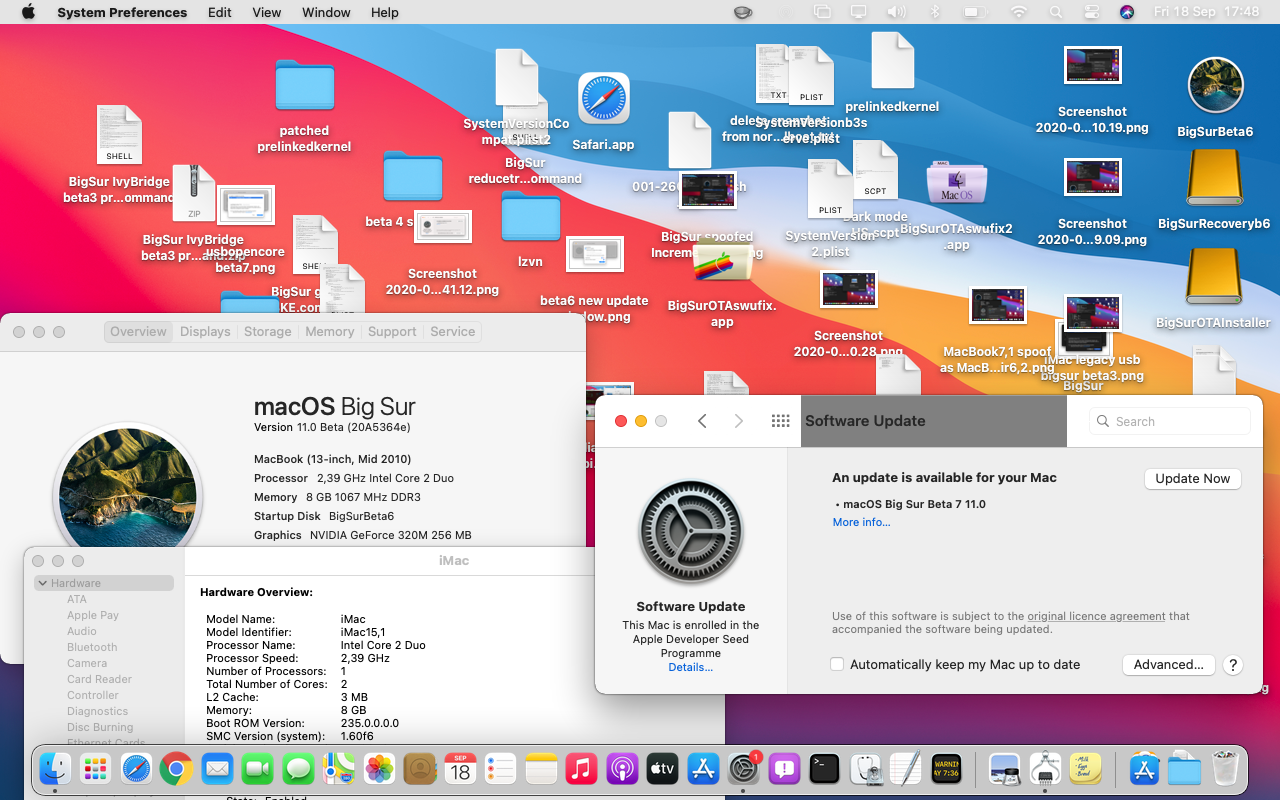Screen dimensions: 1280x800
Task: Open the View menu
Action: tap(266, 12)
